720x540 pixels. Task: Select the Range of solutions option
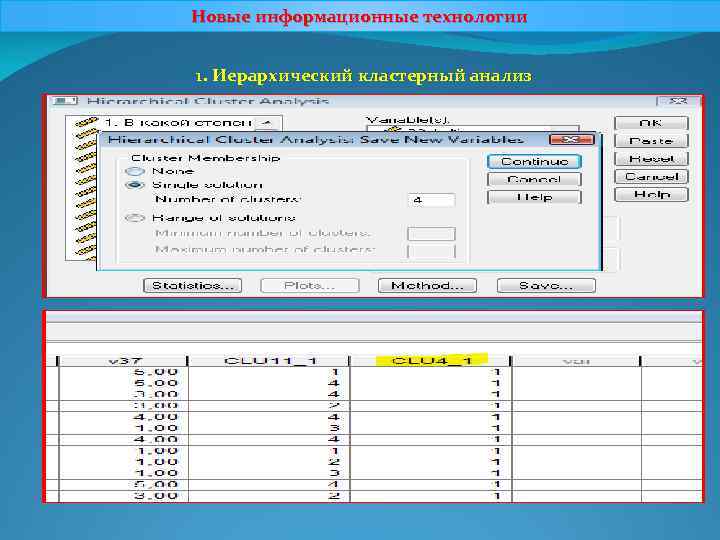[x=135, y=218]
